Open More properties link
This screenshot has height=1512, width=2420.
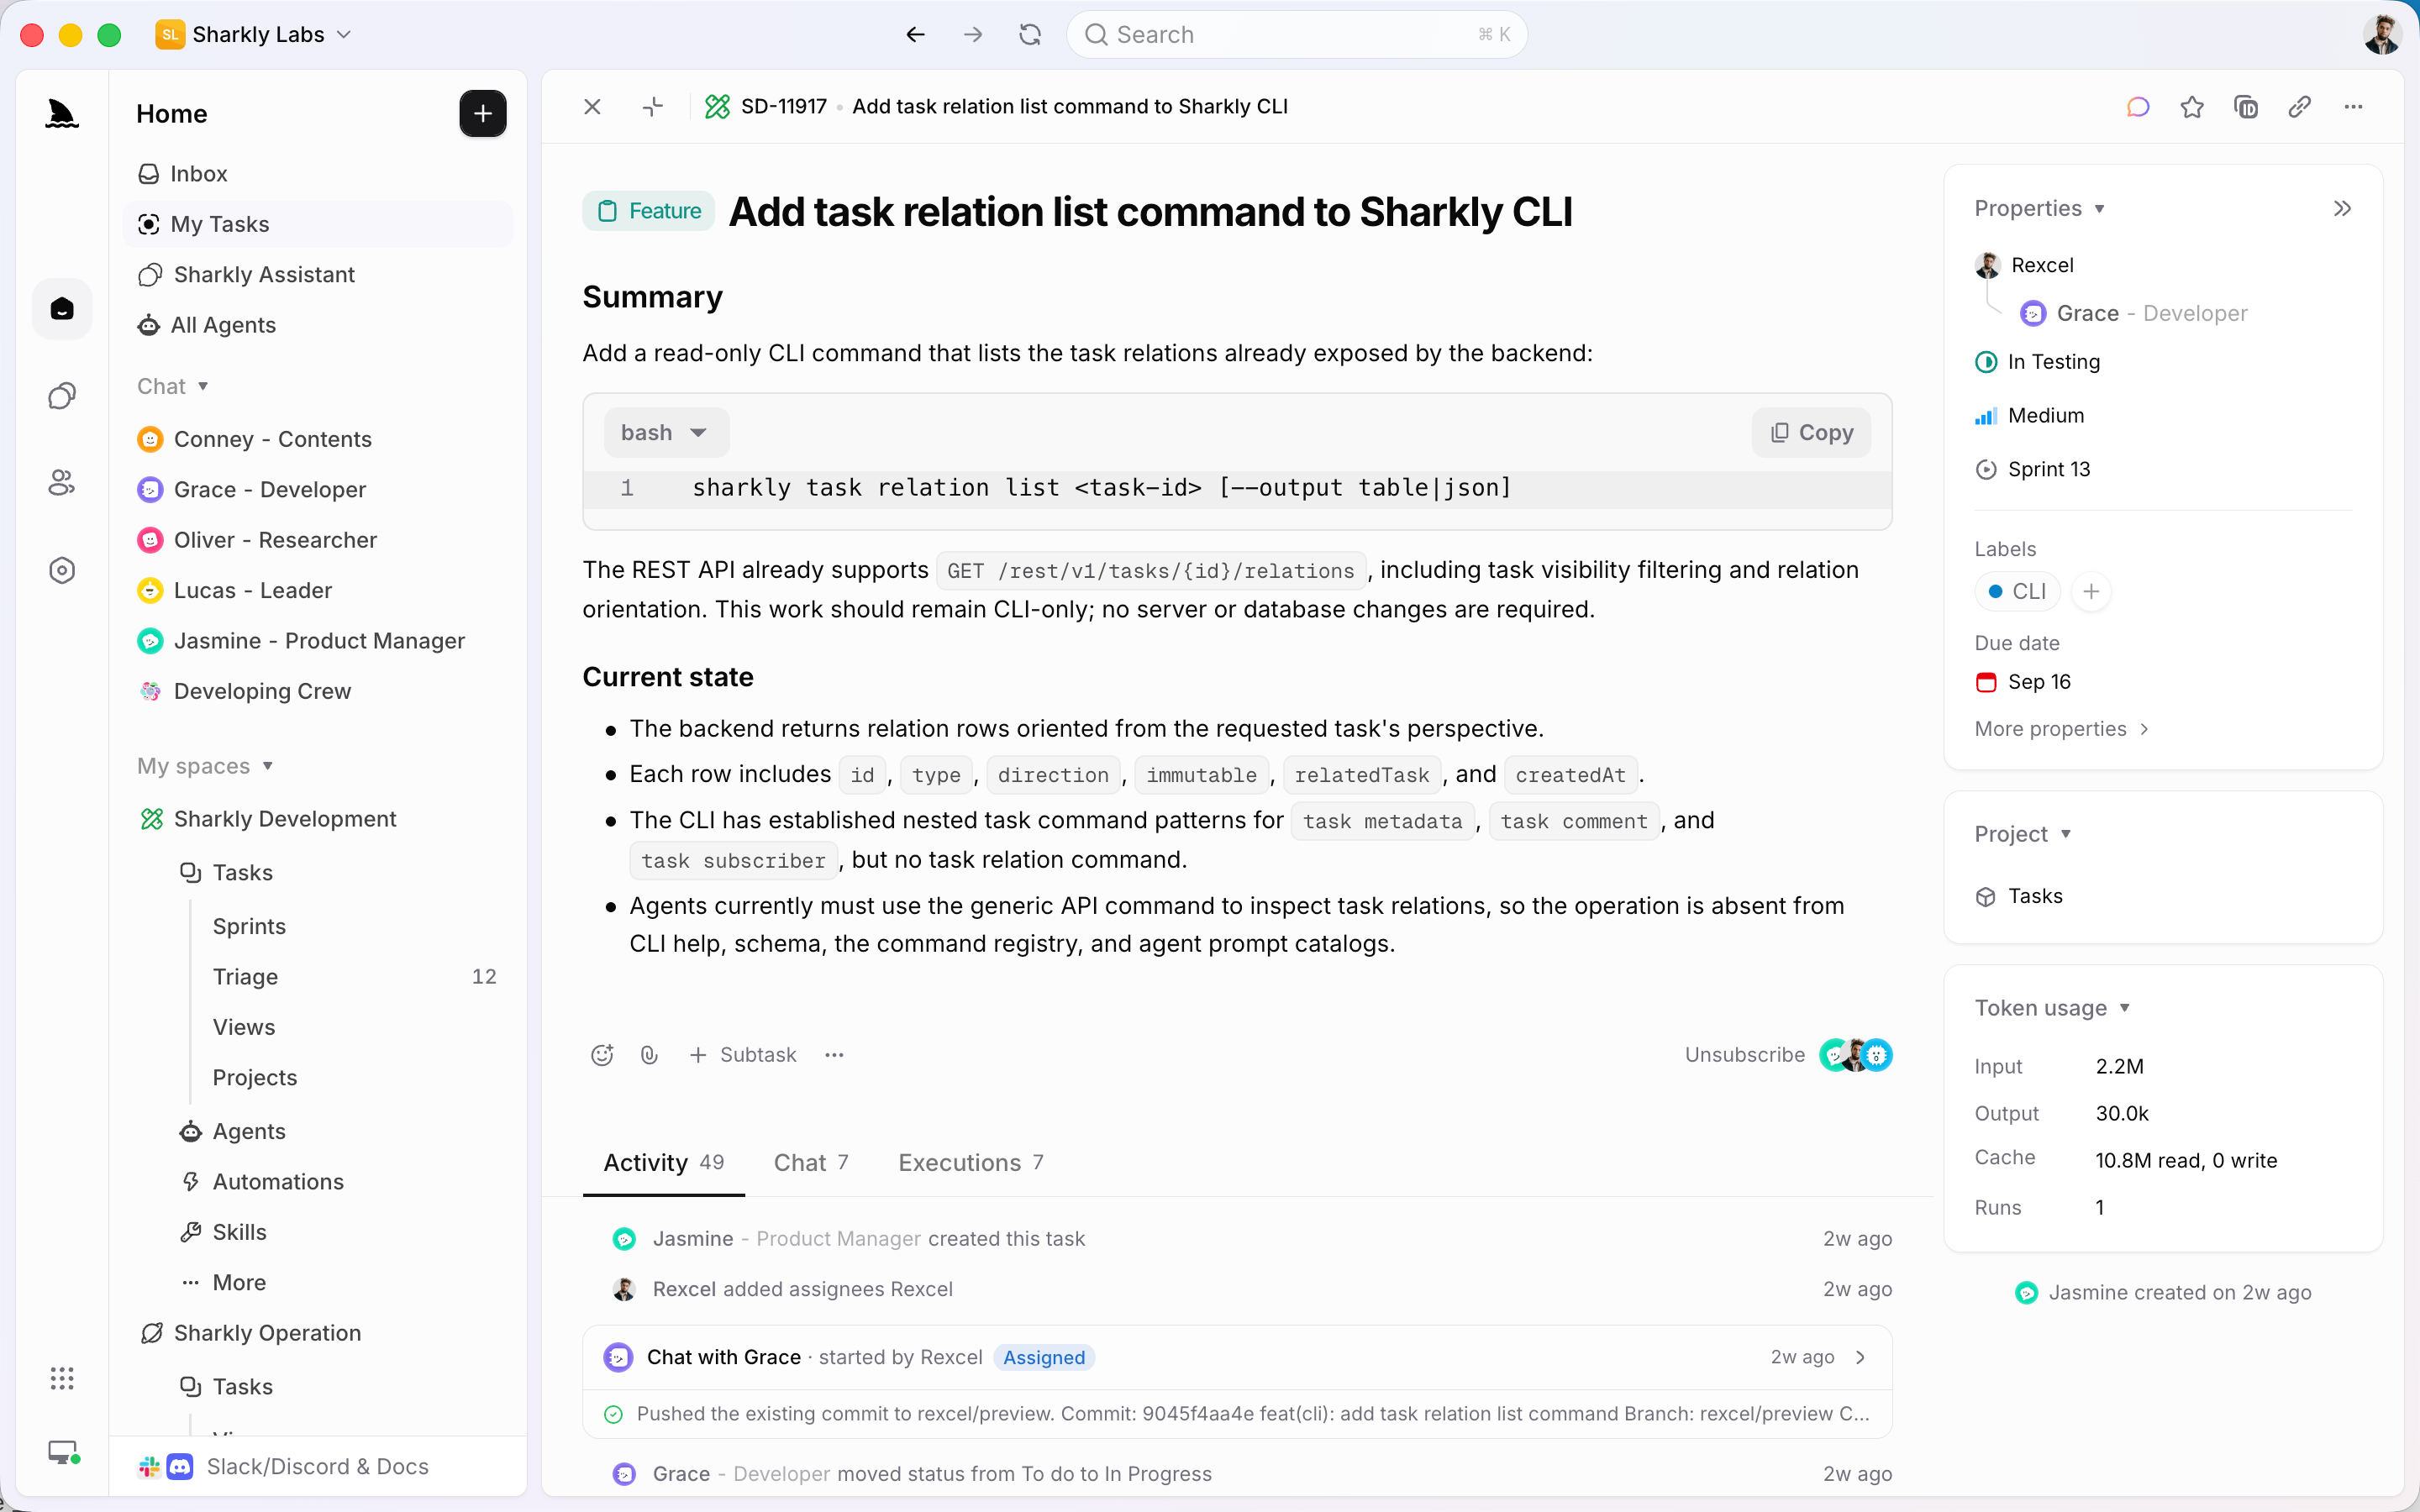point(2061,729)
